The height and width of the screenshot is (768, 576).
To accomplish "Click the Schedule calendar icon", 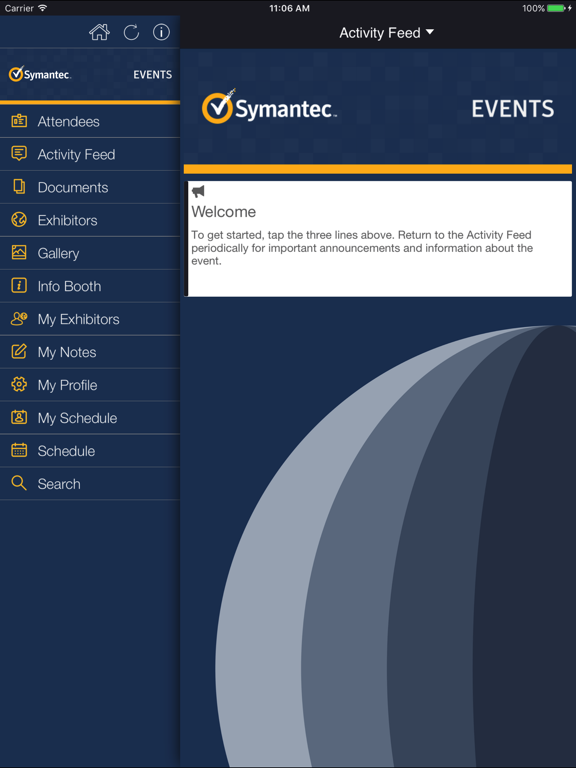I will tap(19, 450).
